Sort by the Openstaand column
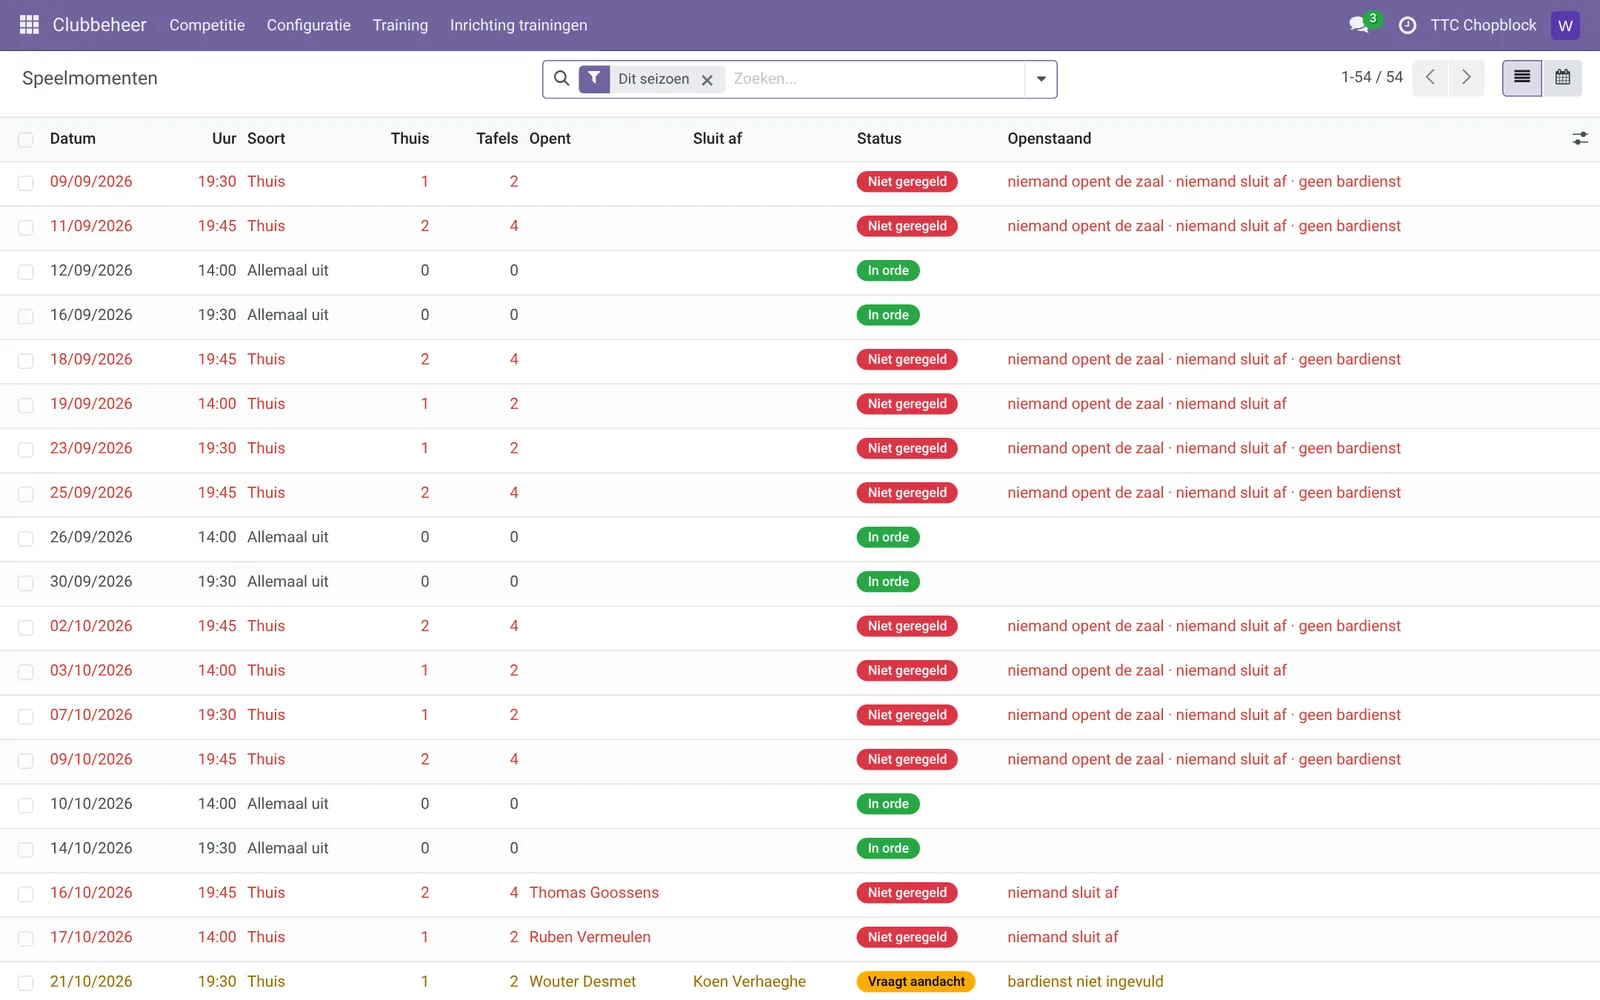The width and height of the screenshot is (1600, 1000). tap(1049, 139)
